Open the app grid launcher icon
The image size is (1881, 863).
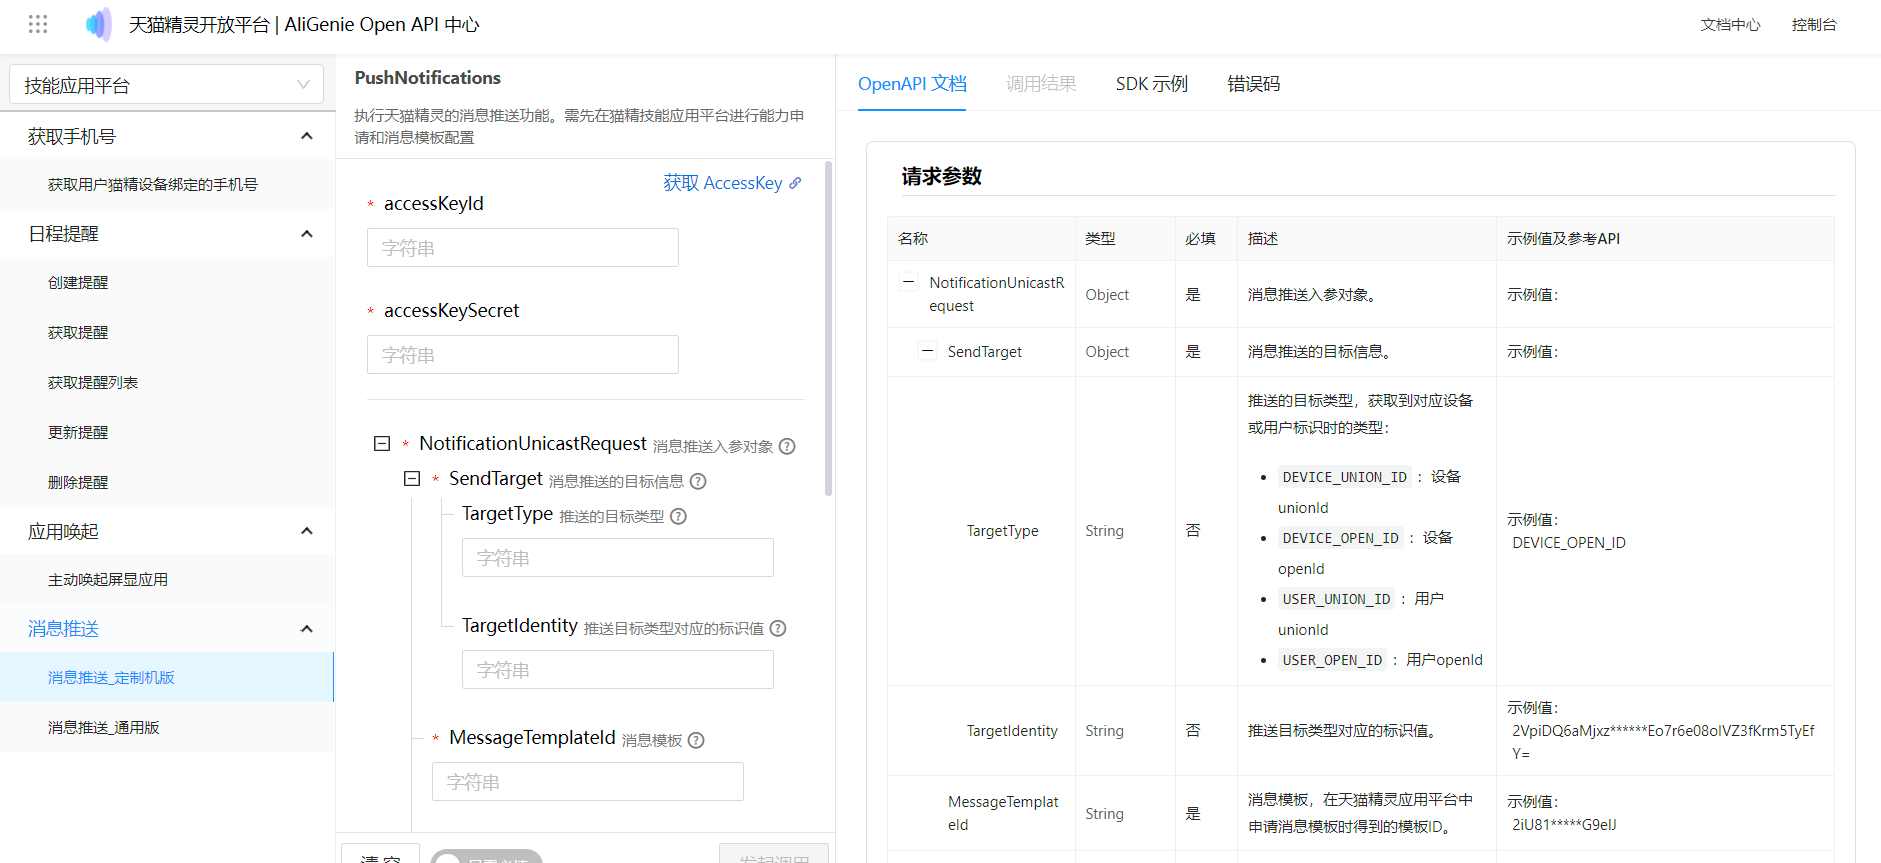38,24
